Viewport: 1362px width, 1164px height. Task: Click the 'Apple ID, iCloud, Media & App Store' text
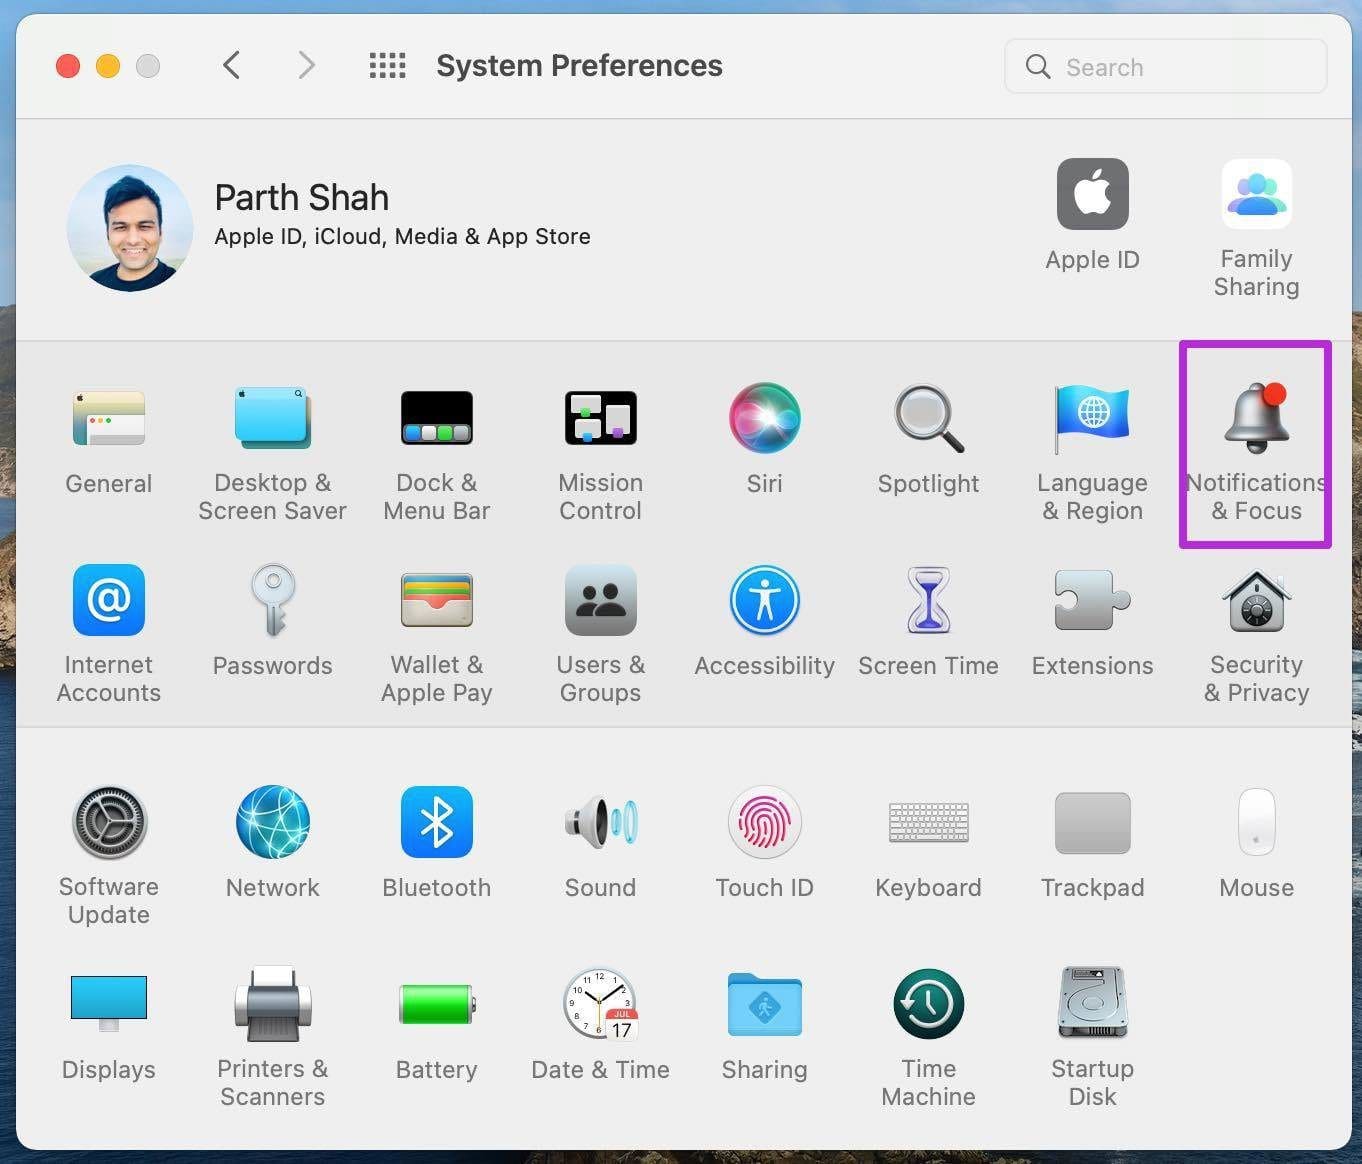pos(402,237)
